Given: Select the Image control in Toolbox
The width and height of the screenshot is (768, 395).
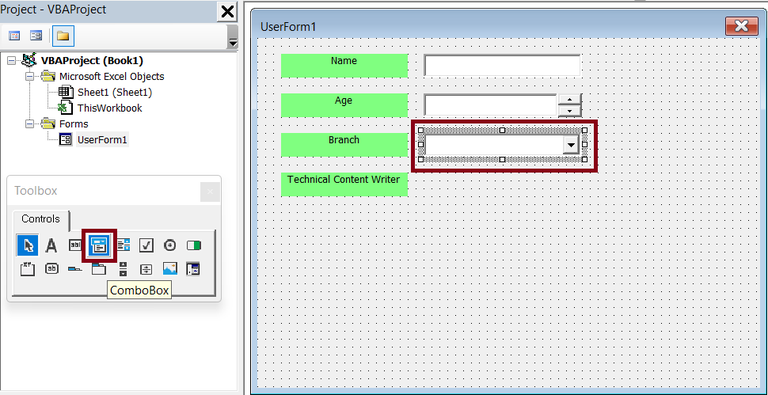Looking at the screenshot, I should [170, 269].
